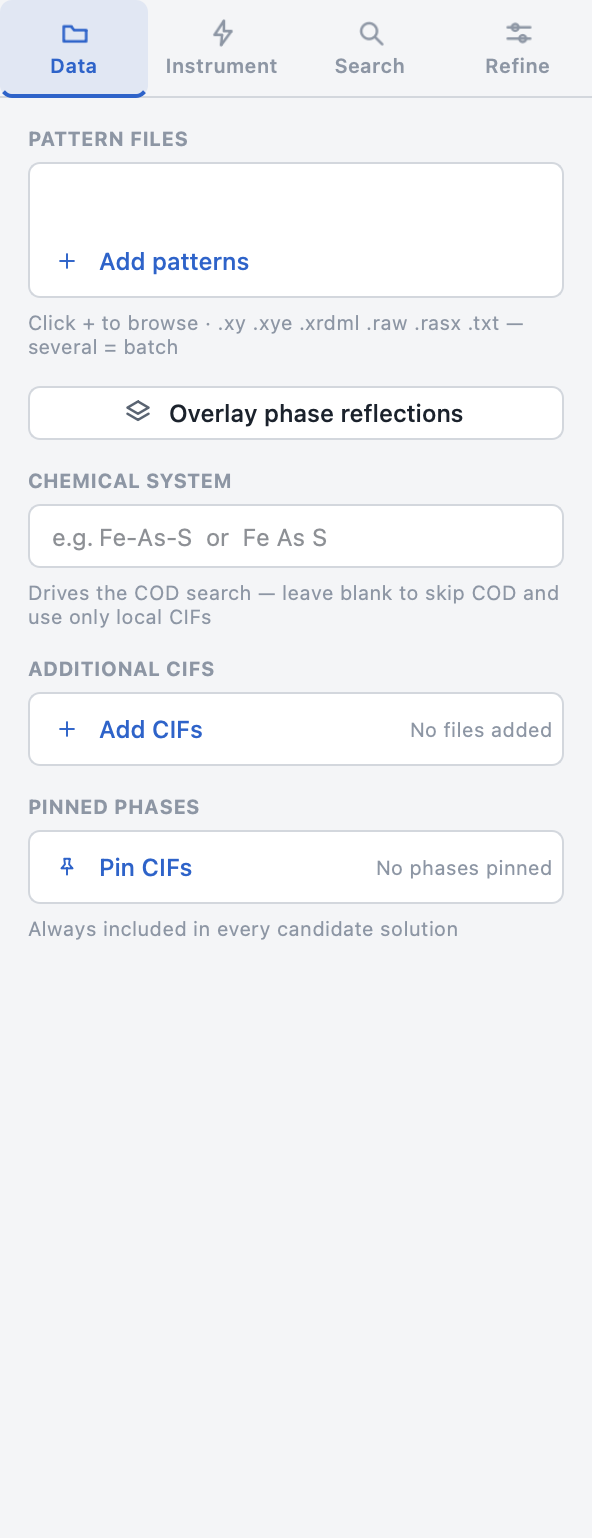Click the Add patterns link
Screen dimensions: 592x1538
click(174, 262)
